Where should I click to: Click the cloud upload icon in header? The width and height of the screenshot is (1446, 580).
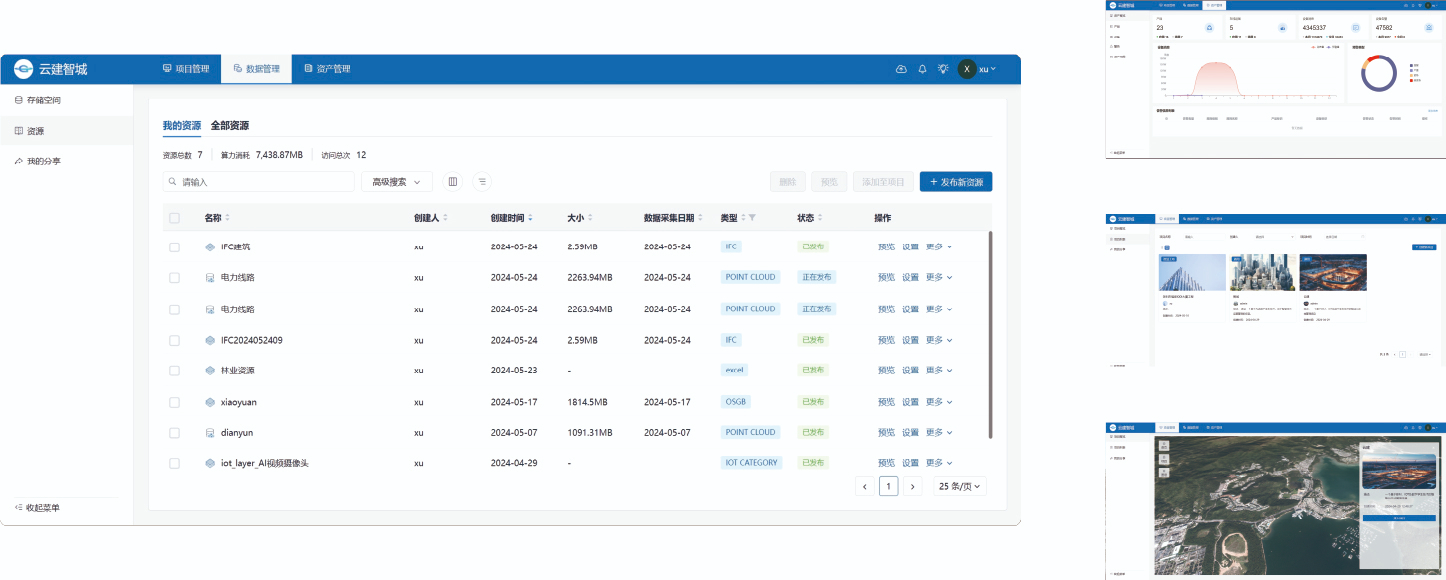coord(901,69)
